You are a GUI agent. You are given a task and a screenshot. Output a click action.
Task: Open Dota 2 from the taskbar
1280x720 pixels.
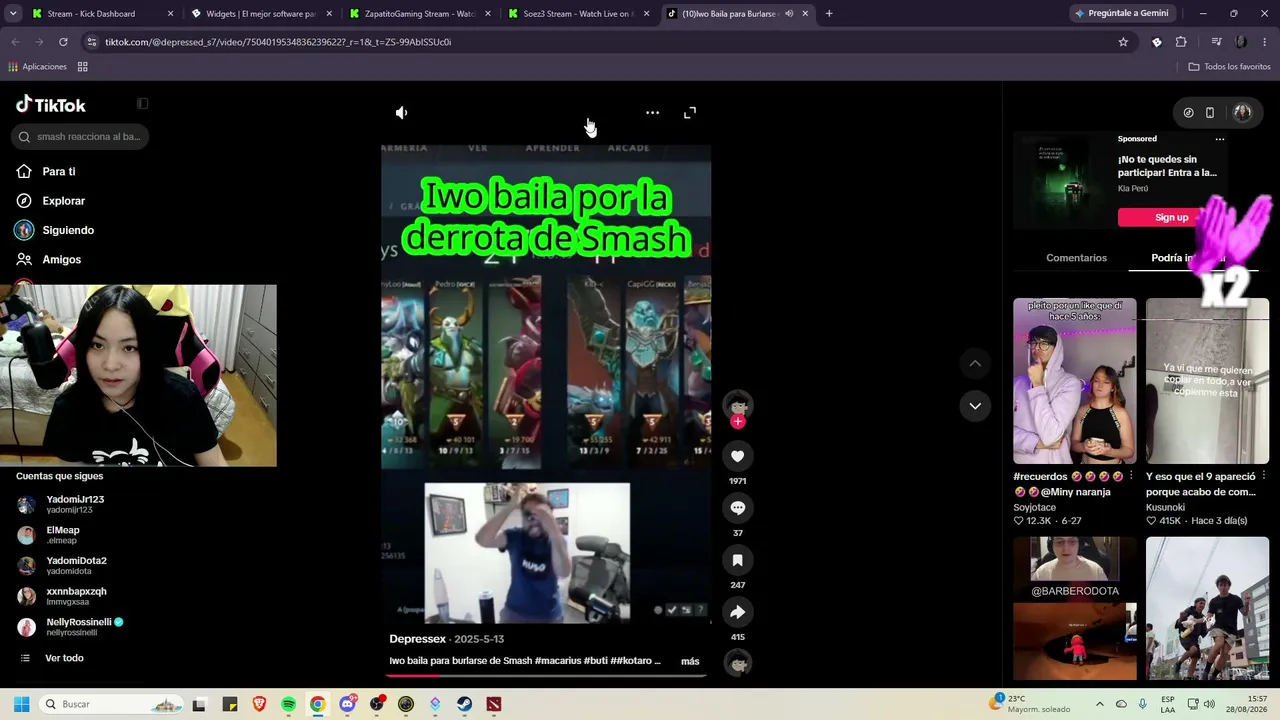(494, 704)
